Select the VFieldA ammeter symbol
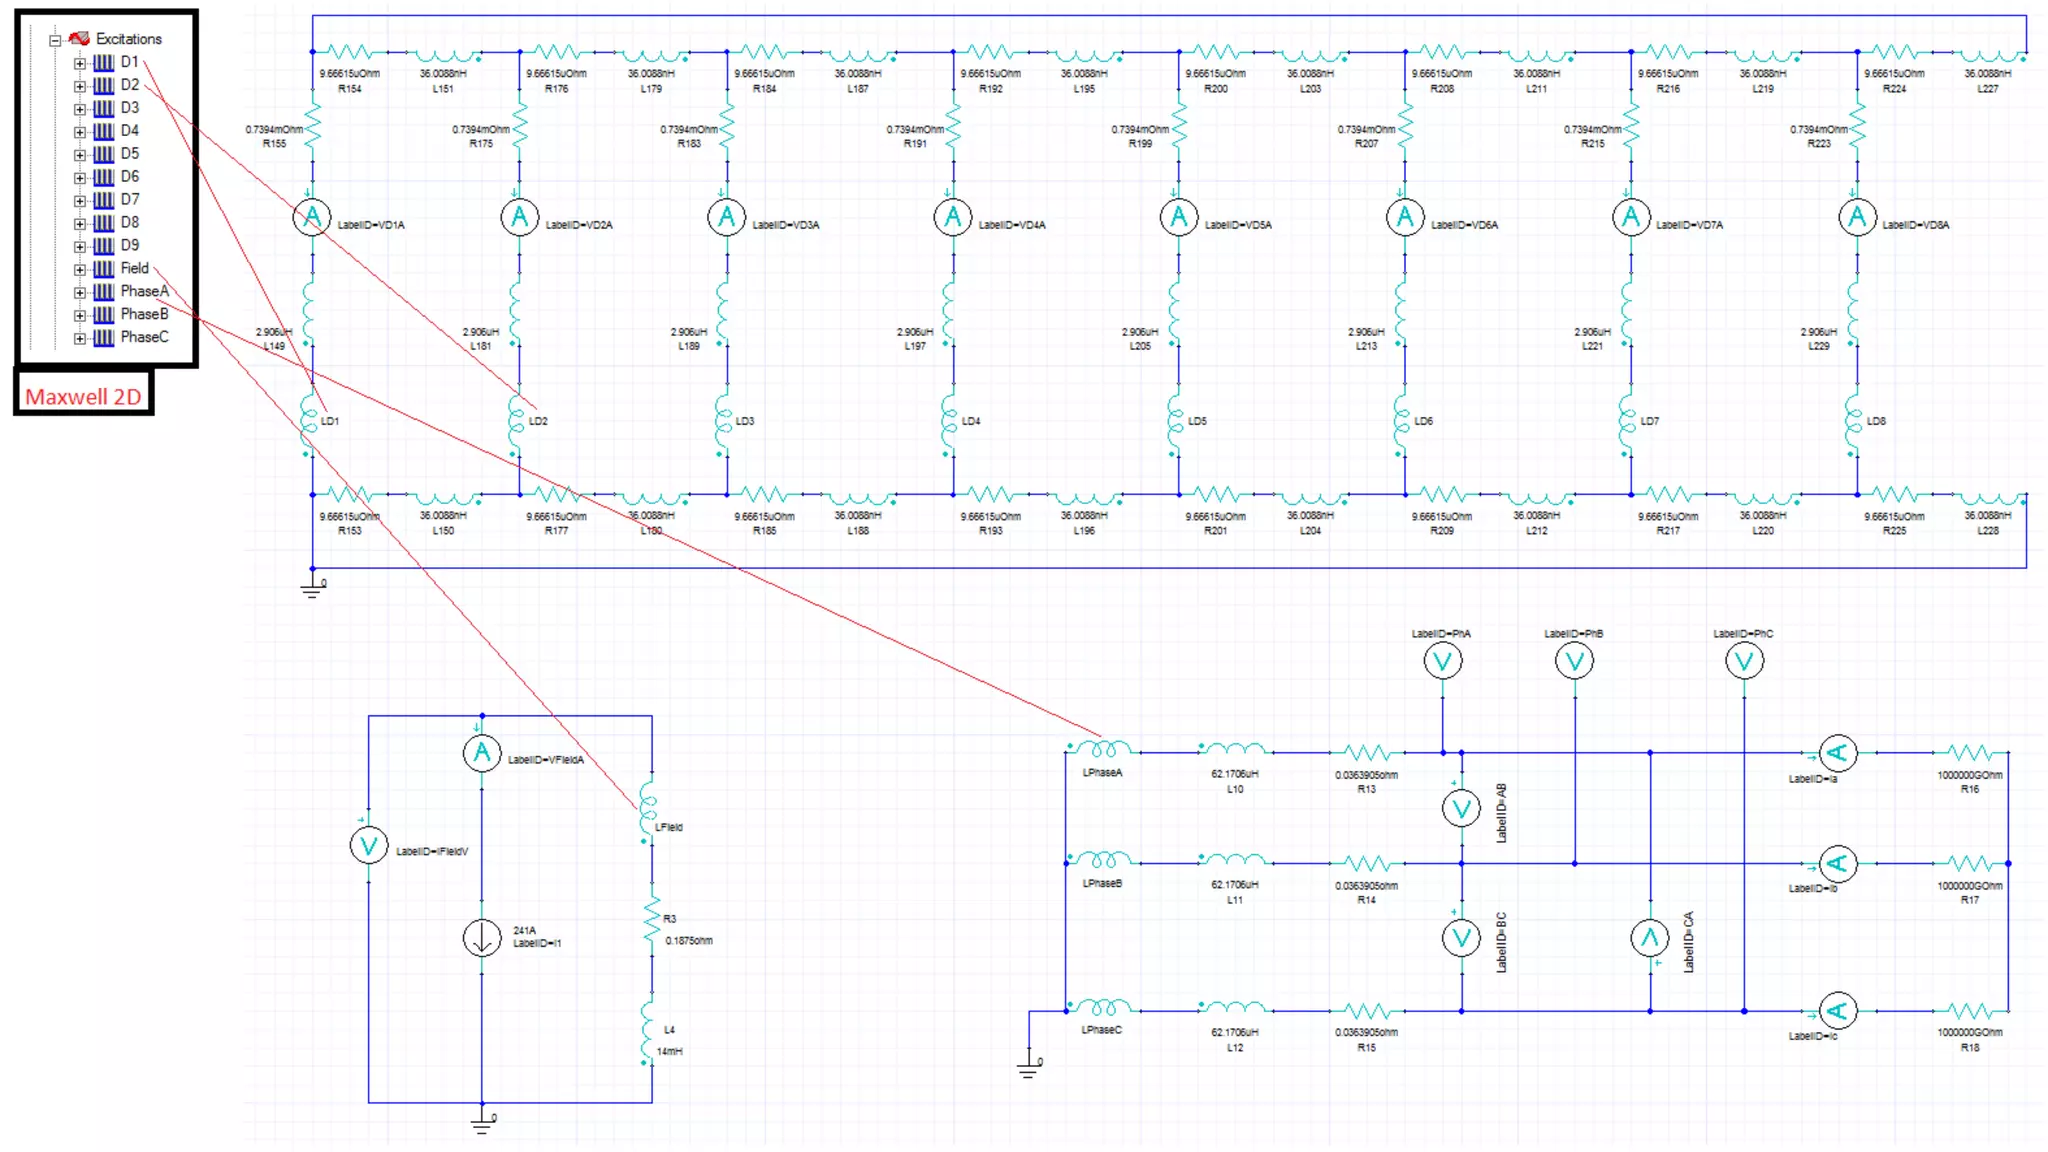Image resolution: width=2048 pixels, height=1152 pixels. pos(482,753)
